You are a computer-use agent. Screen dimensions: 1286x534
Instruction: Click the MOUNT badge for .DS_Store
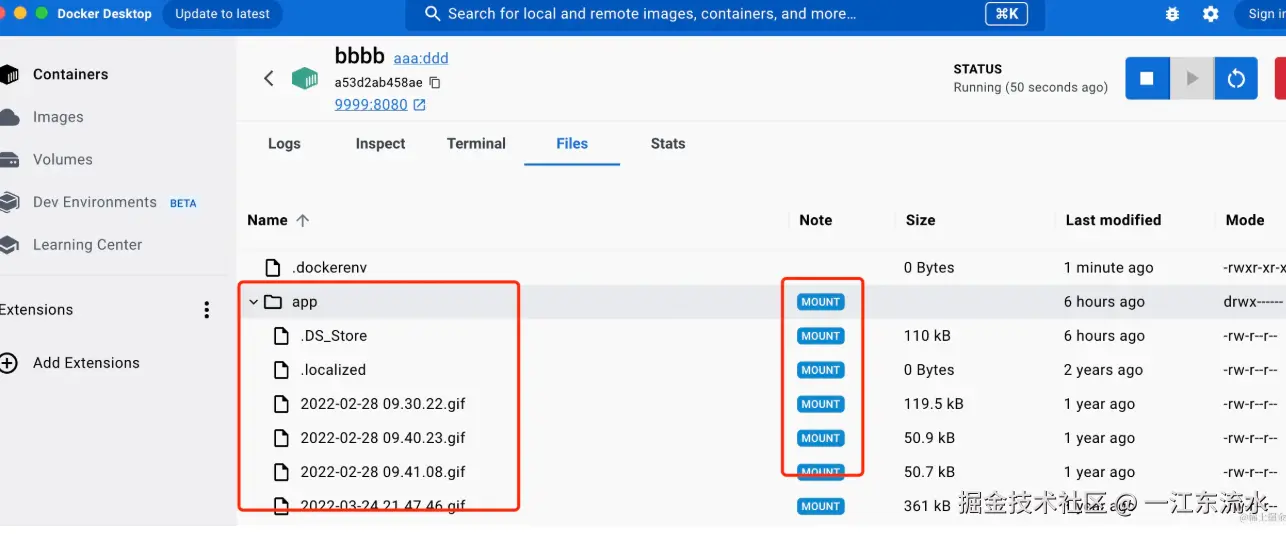[820, 336]
